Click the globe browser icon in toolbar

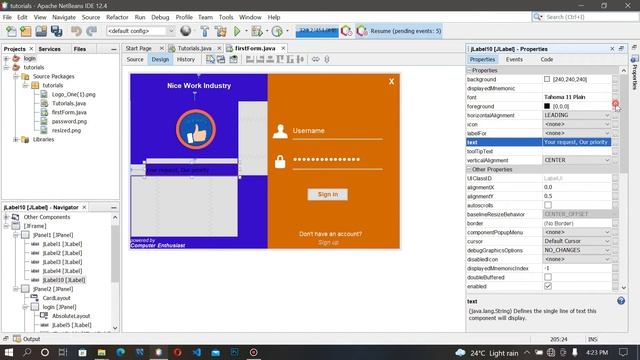(186, 31)
